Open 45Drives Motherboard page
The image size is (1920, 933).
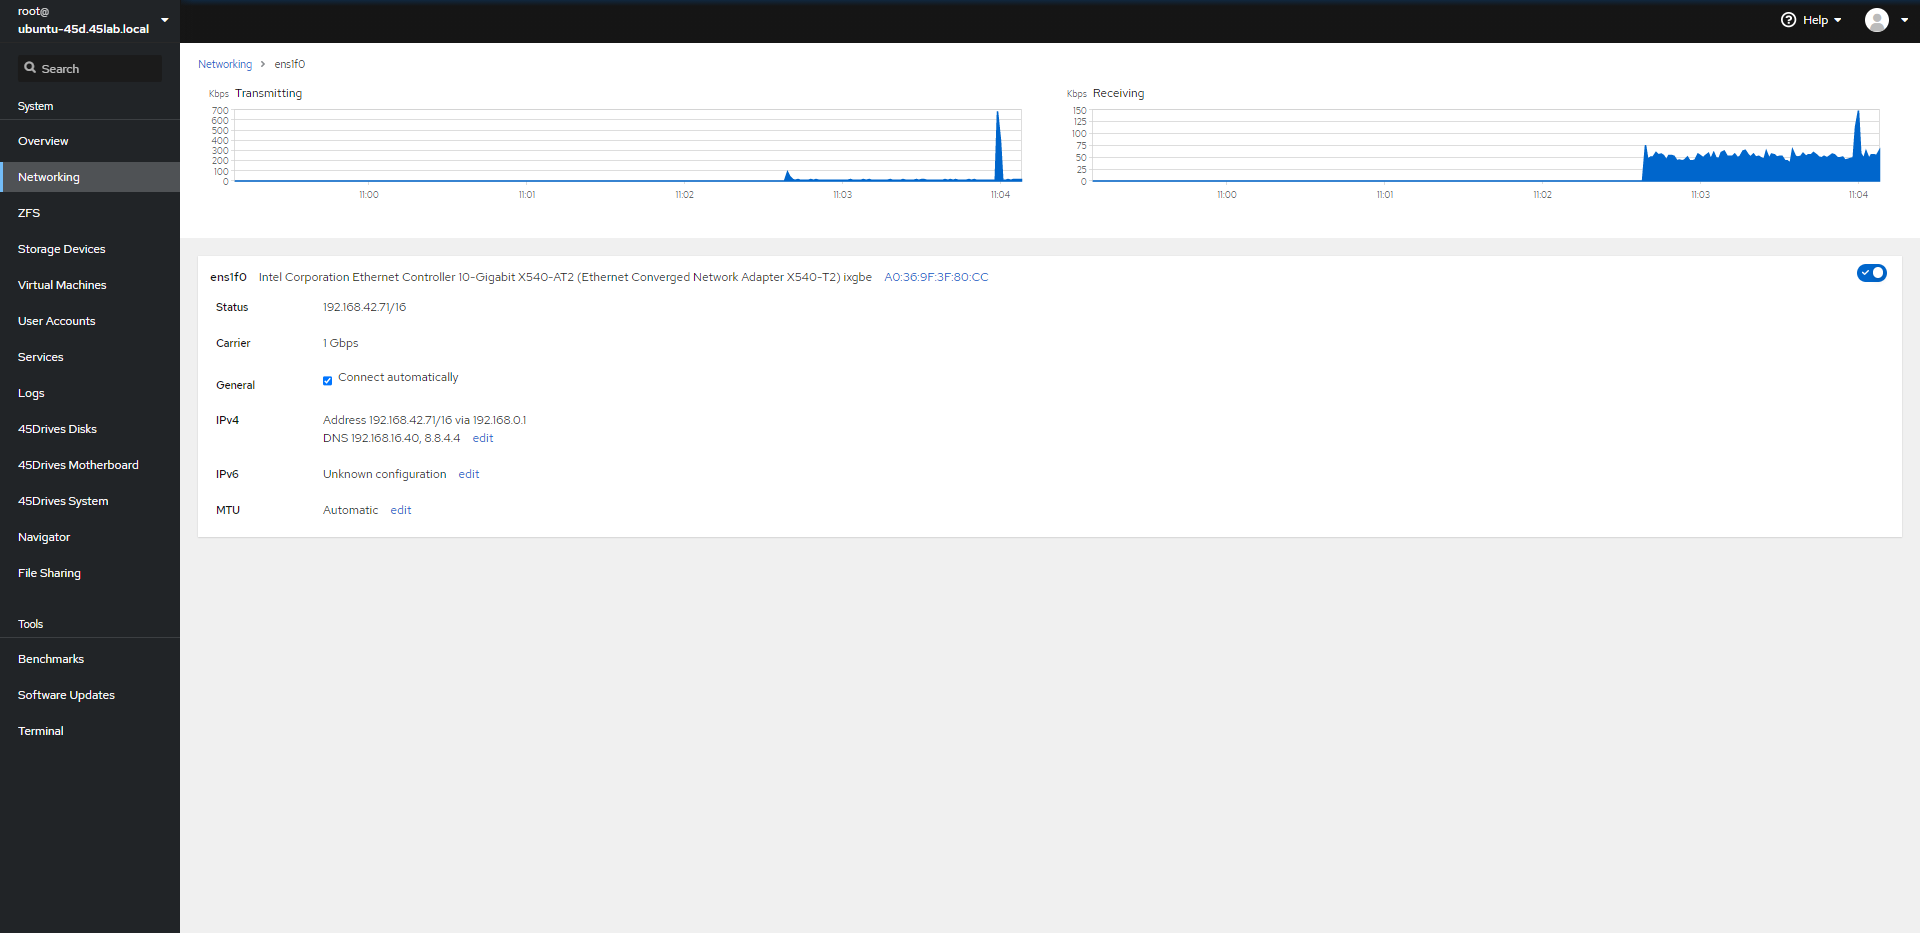pyautogui.click(x=90, y=465)
